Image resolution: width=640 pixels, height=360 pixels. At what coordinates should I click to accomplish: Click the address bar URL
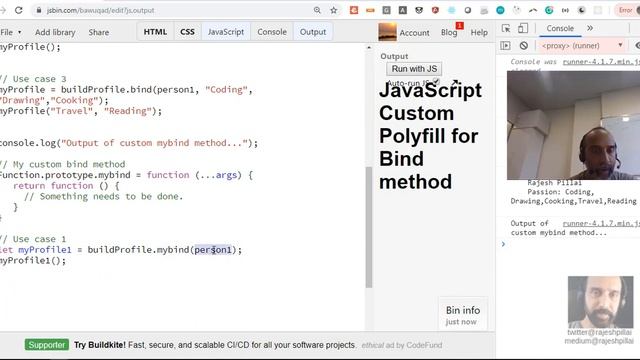point(100,10)
